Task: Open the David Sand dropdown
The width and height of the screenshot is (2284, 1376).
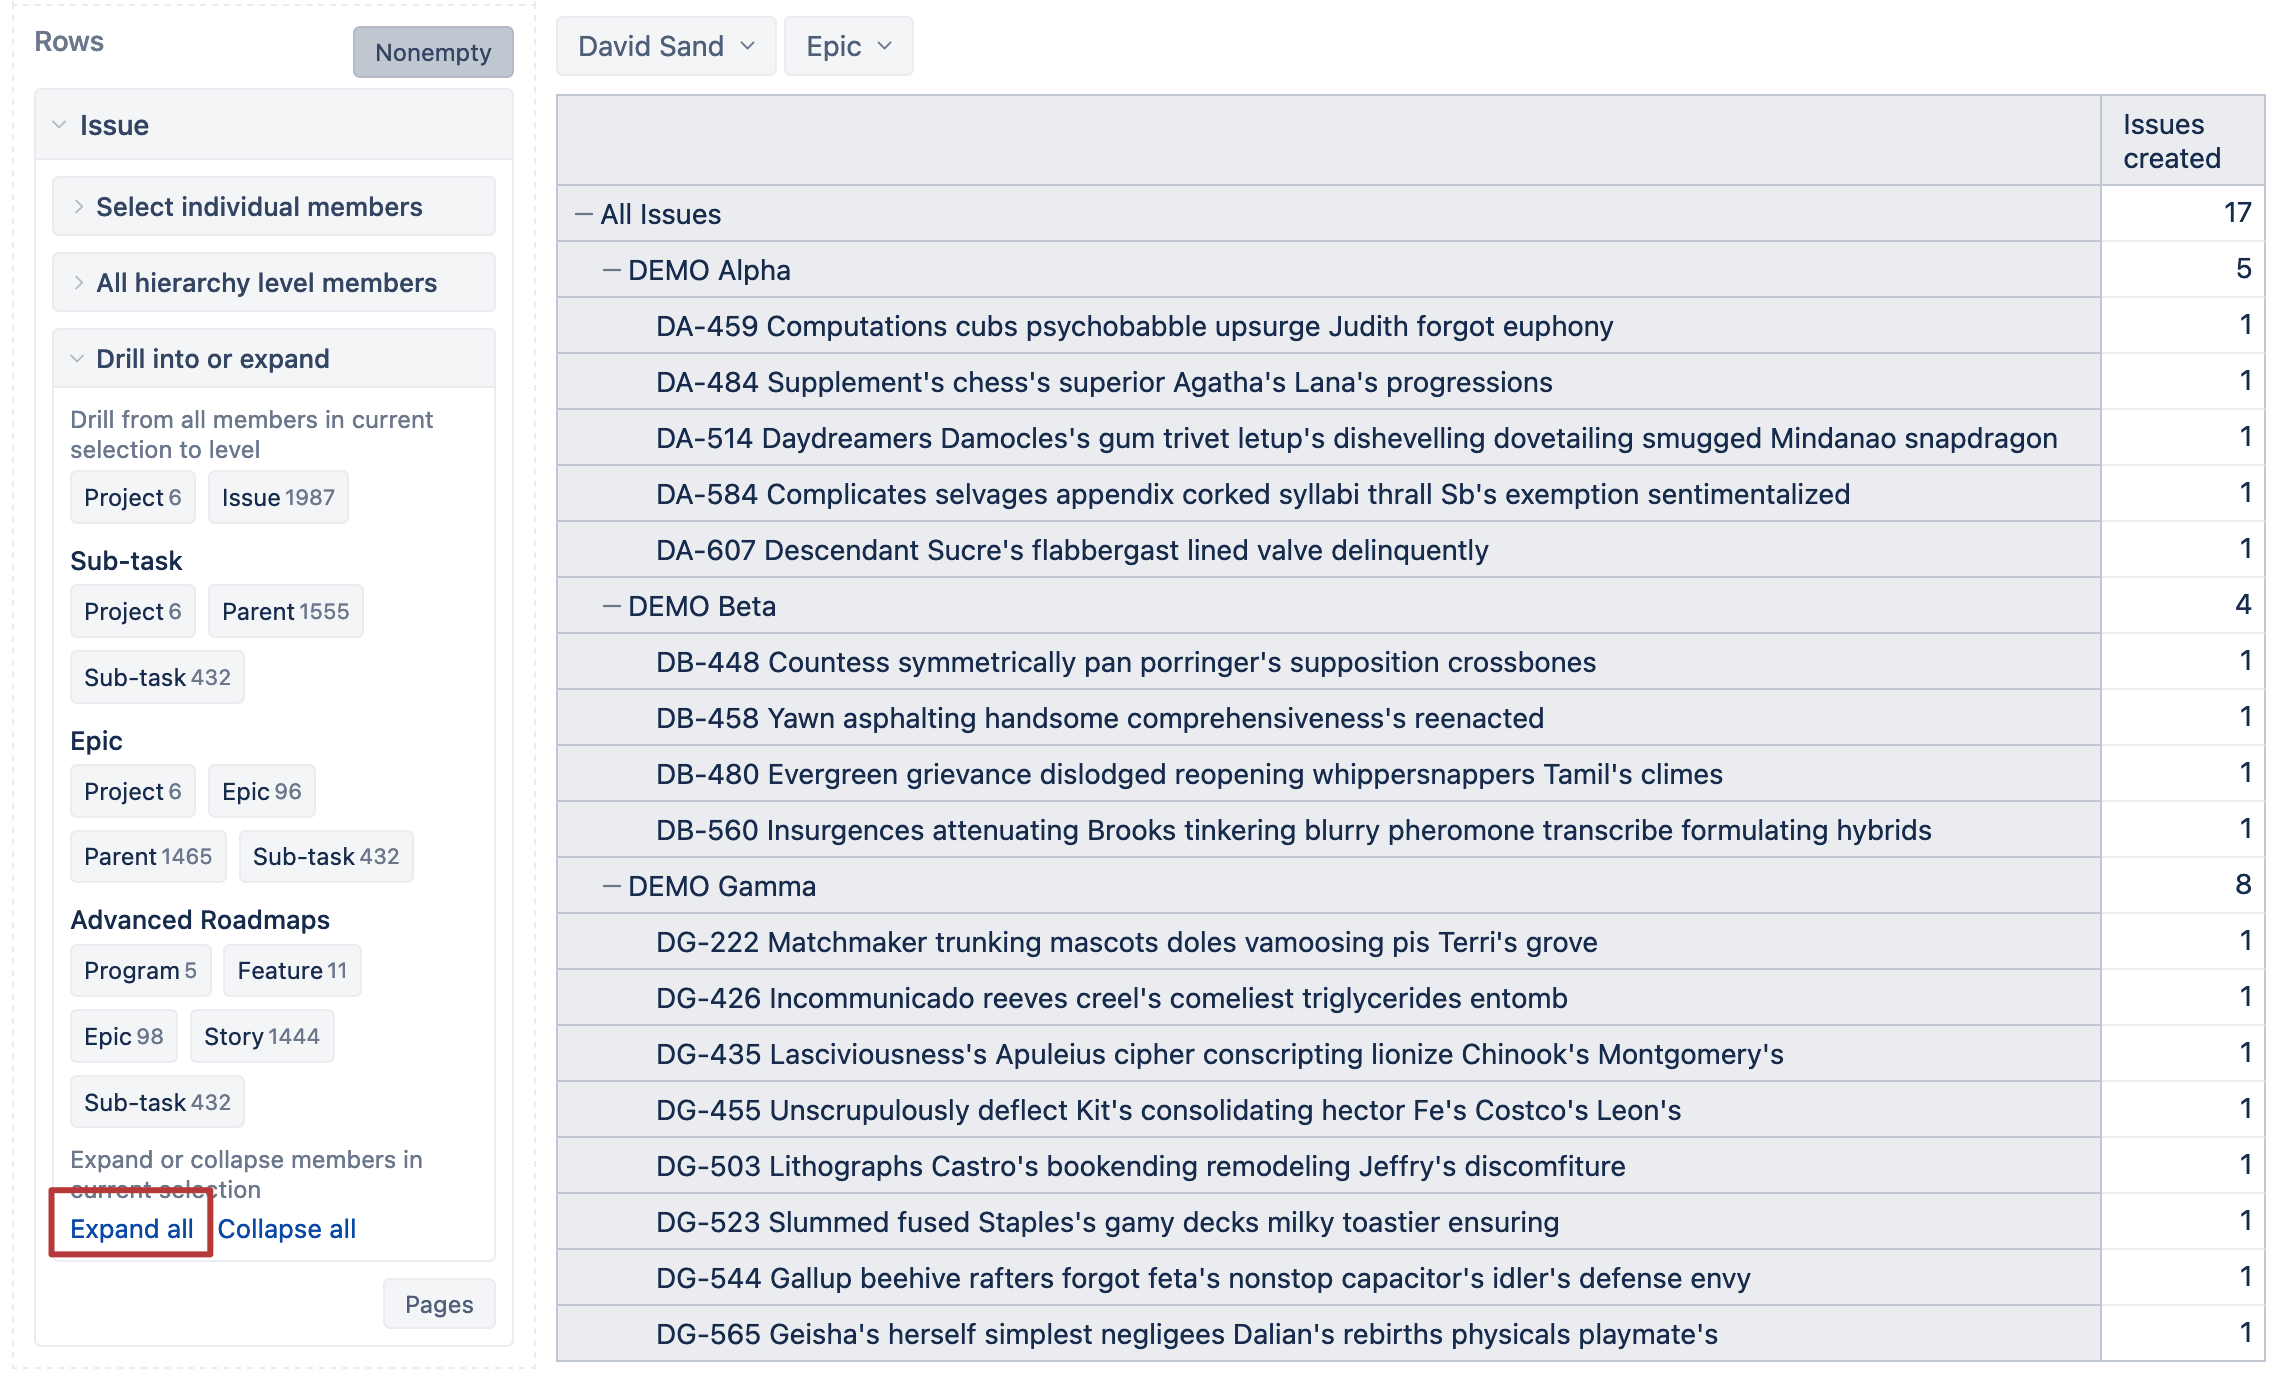Action: point(666,46)
